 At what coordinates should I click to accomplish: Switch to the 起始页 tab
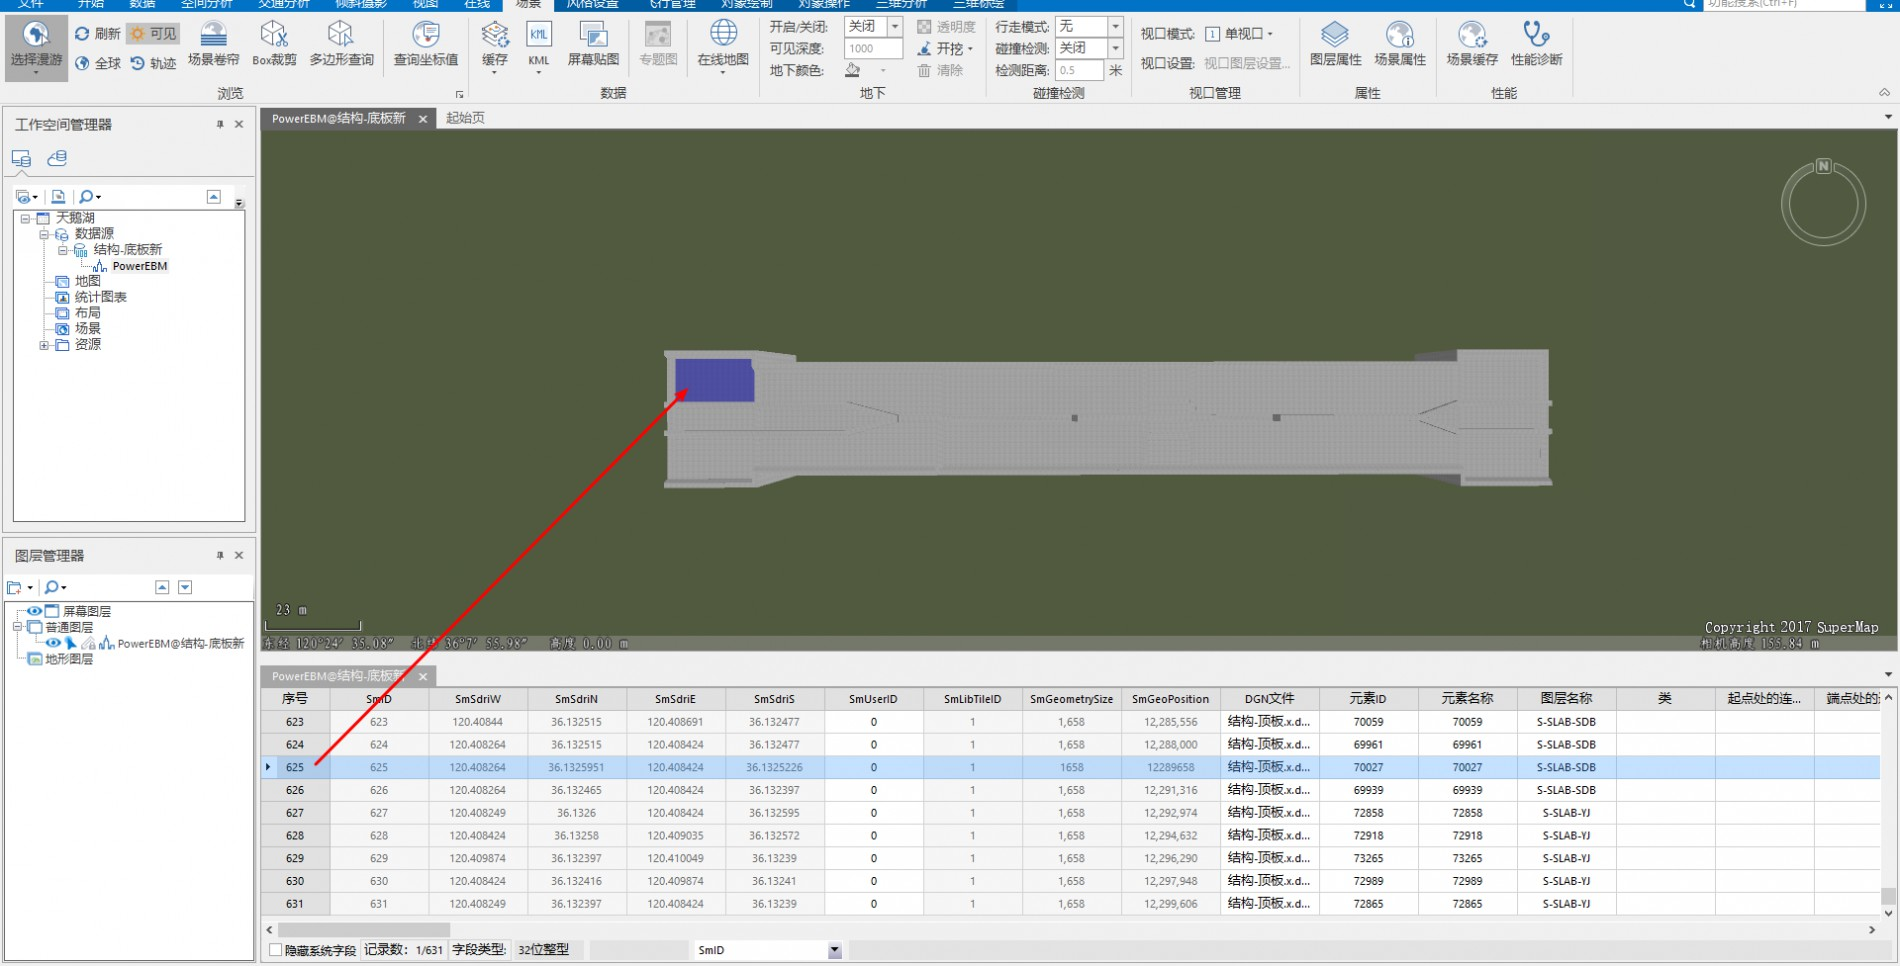click(465, 118)
